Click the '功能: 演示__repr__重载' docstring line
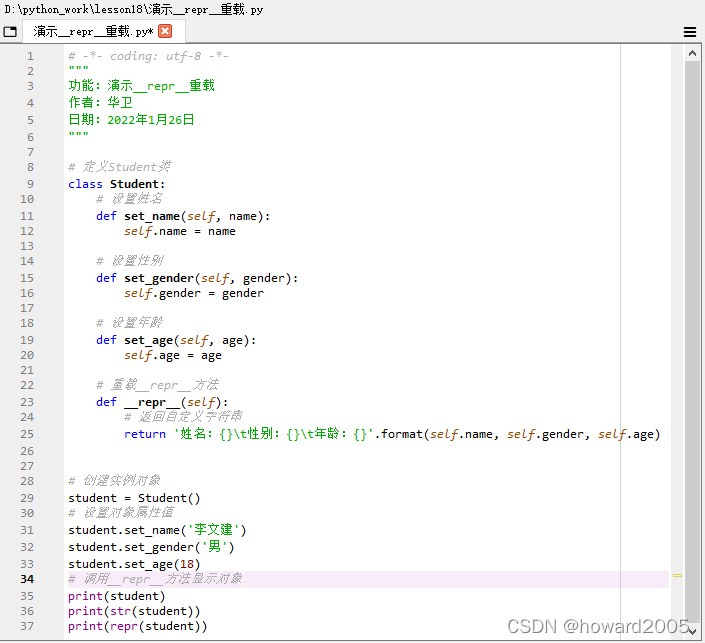The height and width of the screenshot is (643, 705). point(142,85)
